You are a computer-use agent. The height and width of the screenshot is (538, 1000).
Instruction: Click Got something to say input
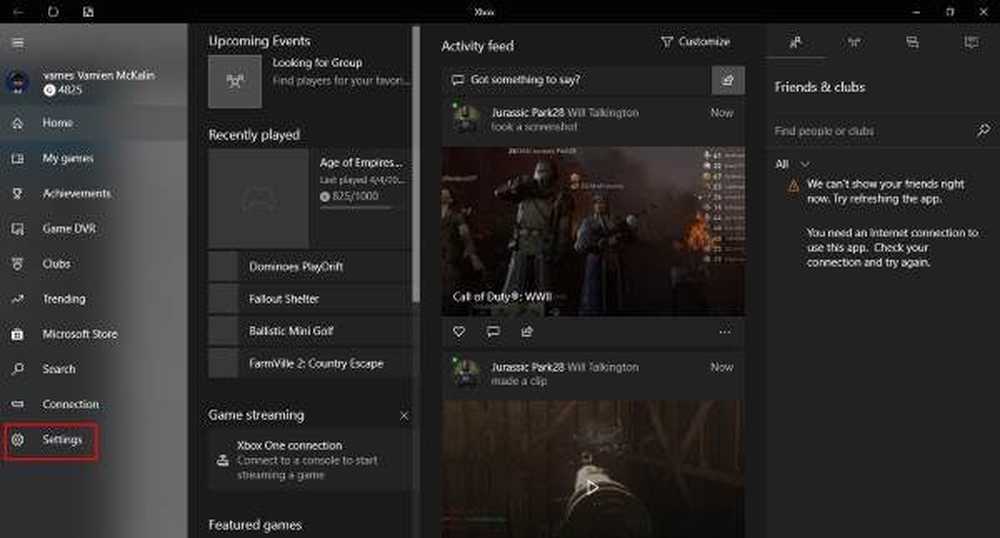pyautogui.click(x=577, y=80)
